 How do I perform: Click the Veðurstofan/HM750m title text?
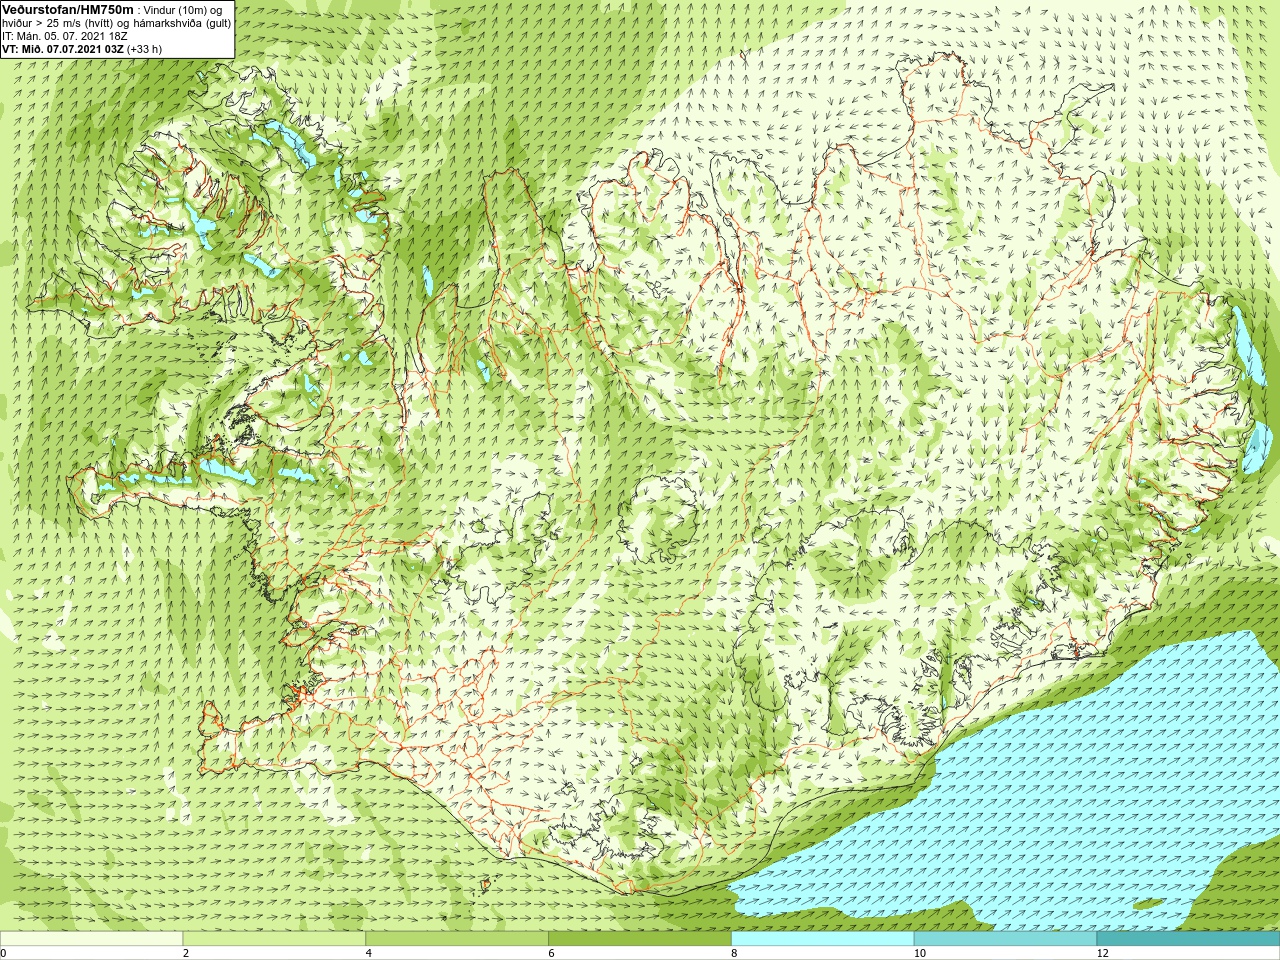[68, 9]
